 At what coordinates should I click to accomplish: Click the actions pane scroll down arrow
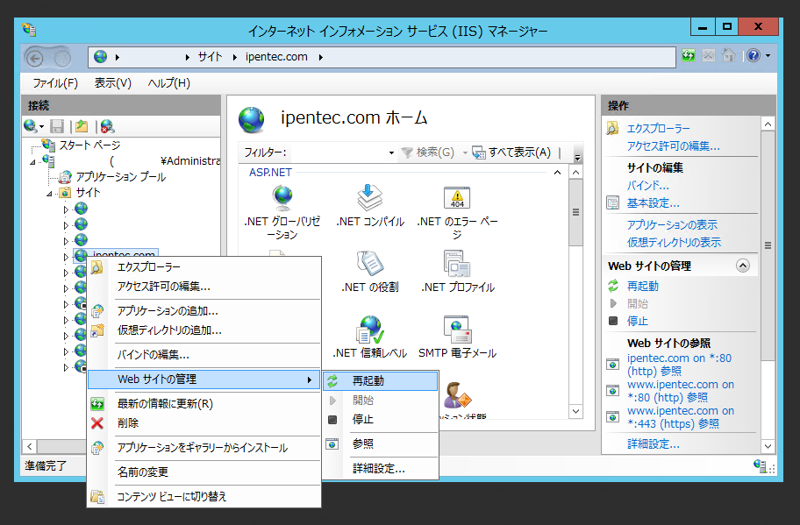(768, 446)
